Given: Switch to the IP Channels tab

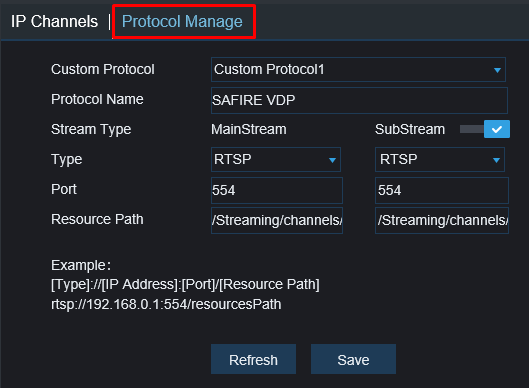Looking at the screenshot, I should pos(54,22).
